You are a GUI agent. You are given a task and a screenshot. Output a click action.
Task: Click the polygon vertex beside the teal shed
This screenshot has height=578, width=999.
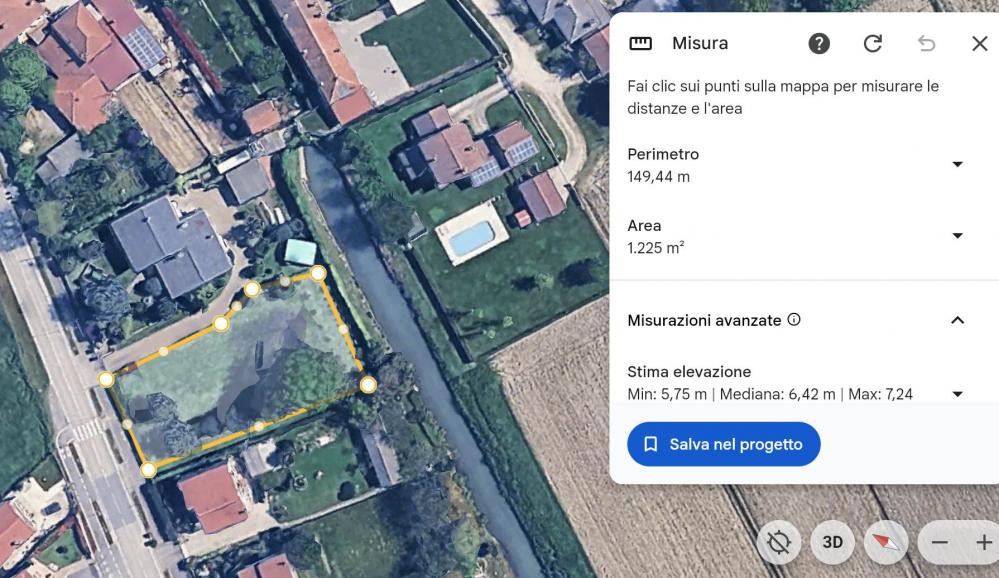(318, 273)
